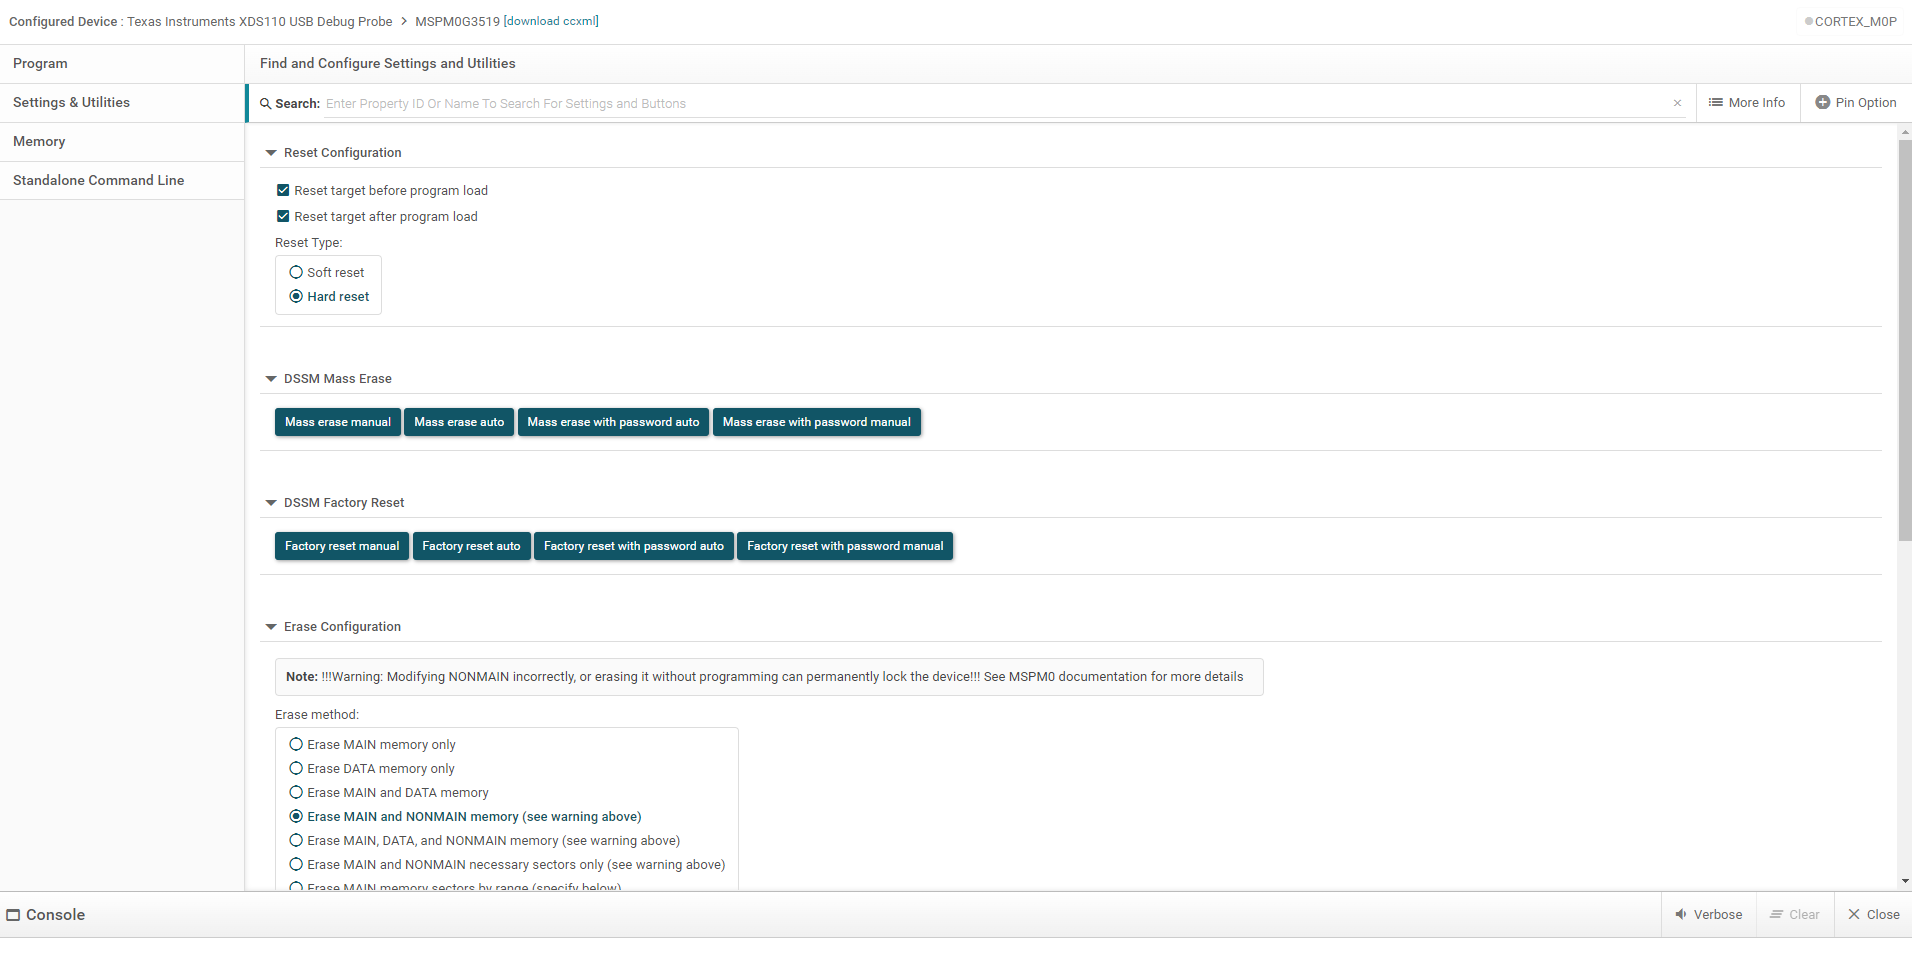Click Mass erase auto button
1912x966 pixels.
(x=459, y=422)
